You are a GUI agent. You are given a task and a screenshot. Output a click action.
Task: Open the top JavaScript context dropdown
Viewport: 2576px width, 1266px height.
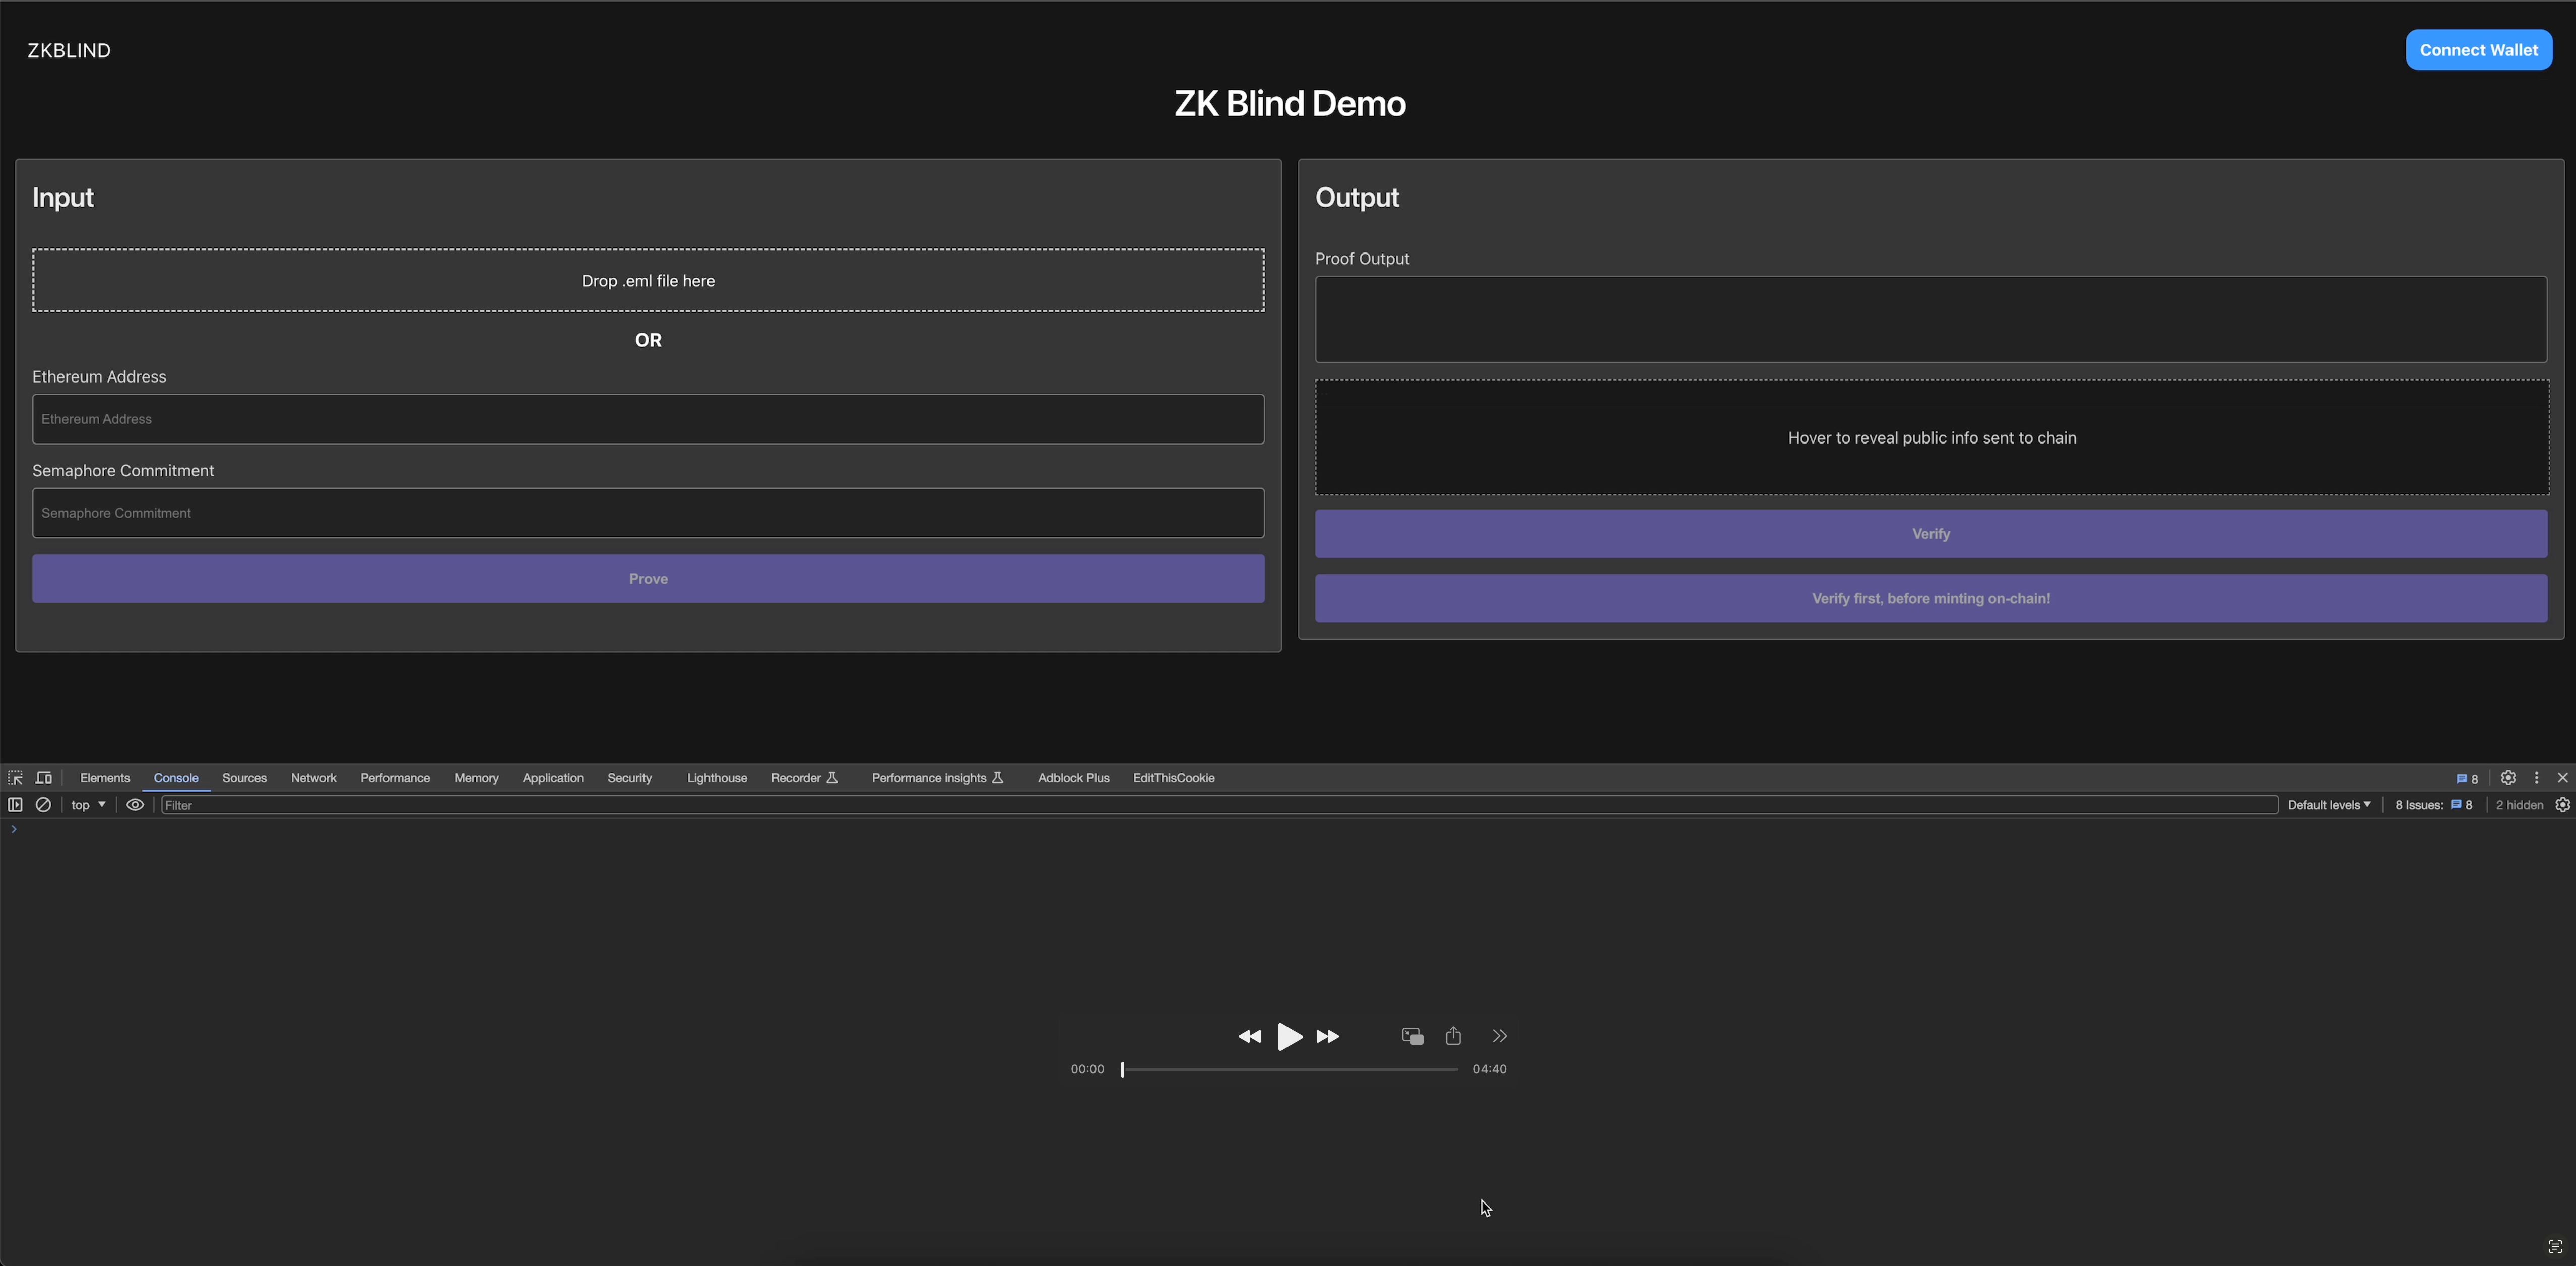[x=88, y=805]
